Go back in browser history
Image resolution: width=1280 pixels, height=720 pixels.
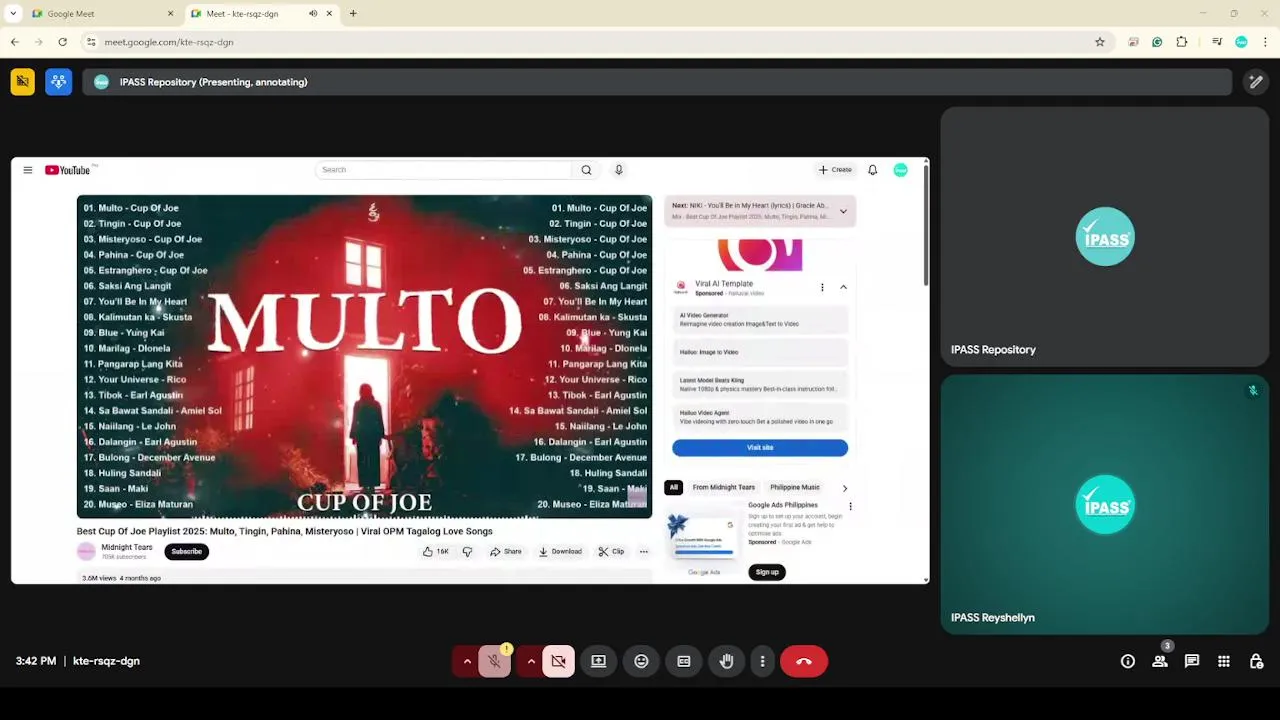[x=15, y=42]
